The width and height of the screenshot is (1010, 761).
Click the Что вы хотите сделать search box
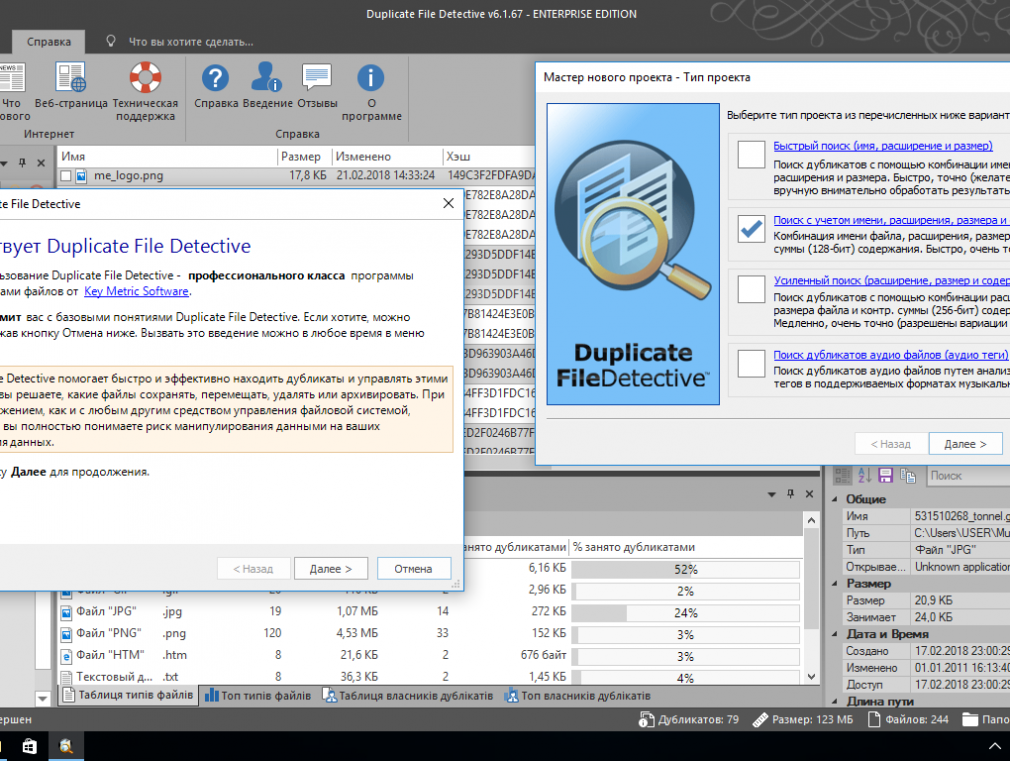(x=191, y=42)
